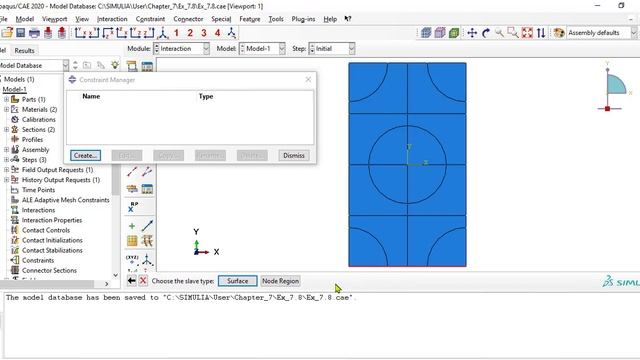The width and height of the screenshot is (640, 360).
Task: Pan view tool in toolbar
Action: (x=472, y=33)
